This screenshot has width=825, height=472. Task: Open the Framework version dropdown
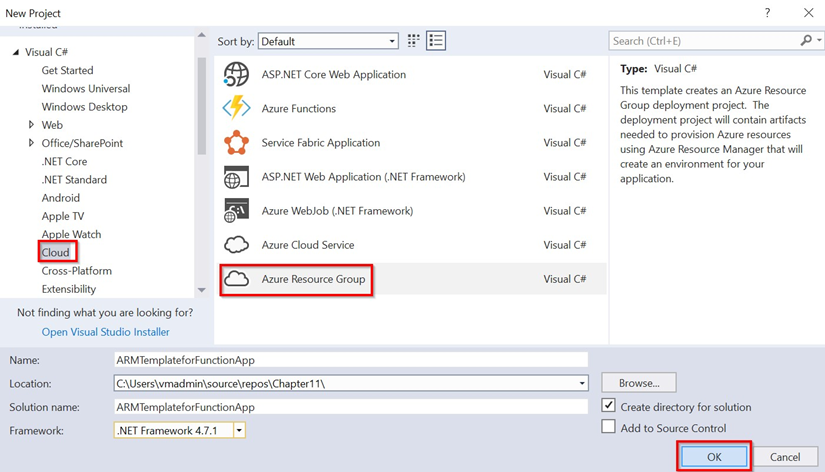pos(239,430)
